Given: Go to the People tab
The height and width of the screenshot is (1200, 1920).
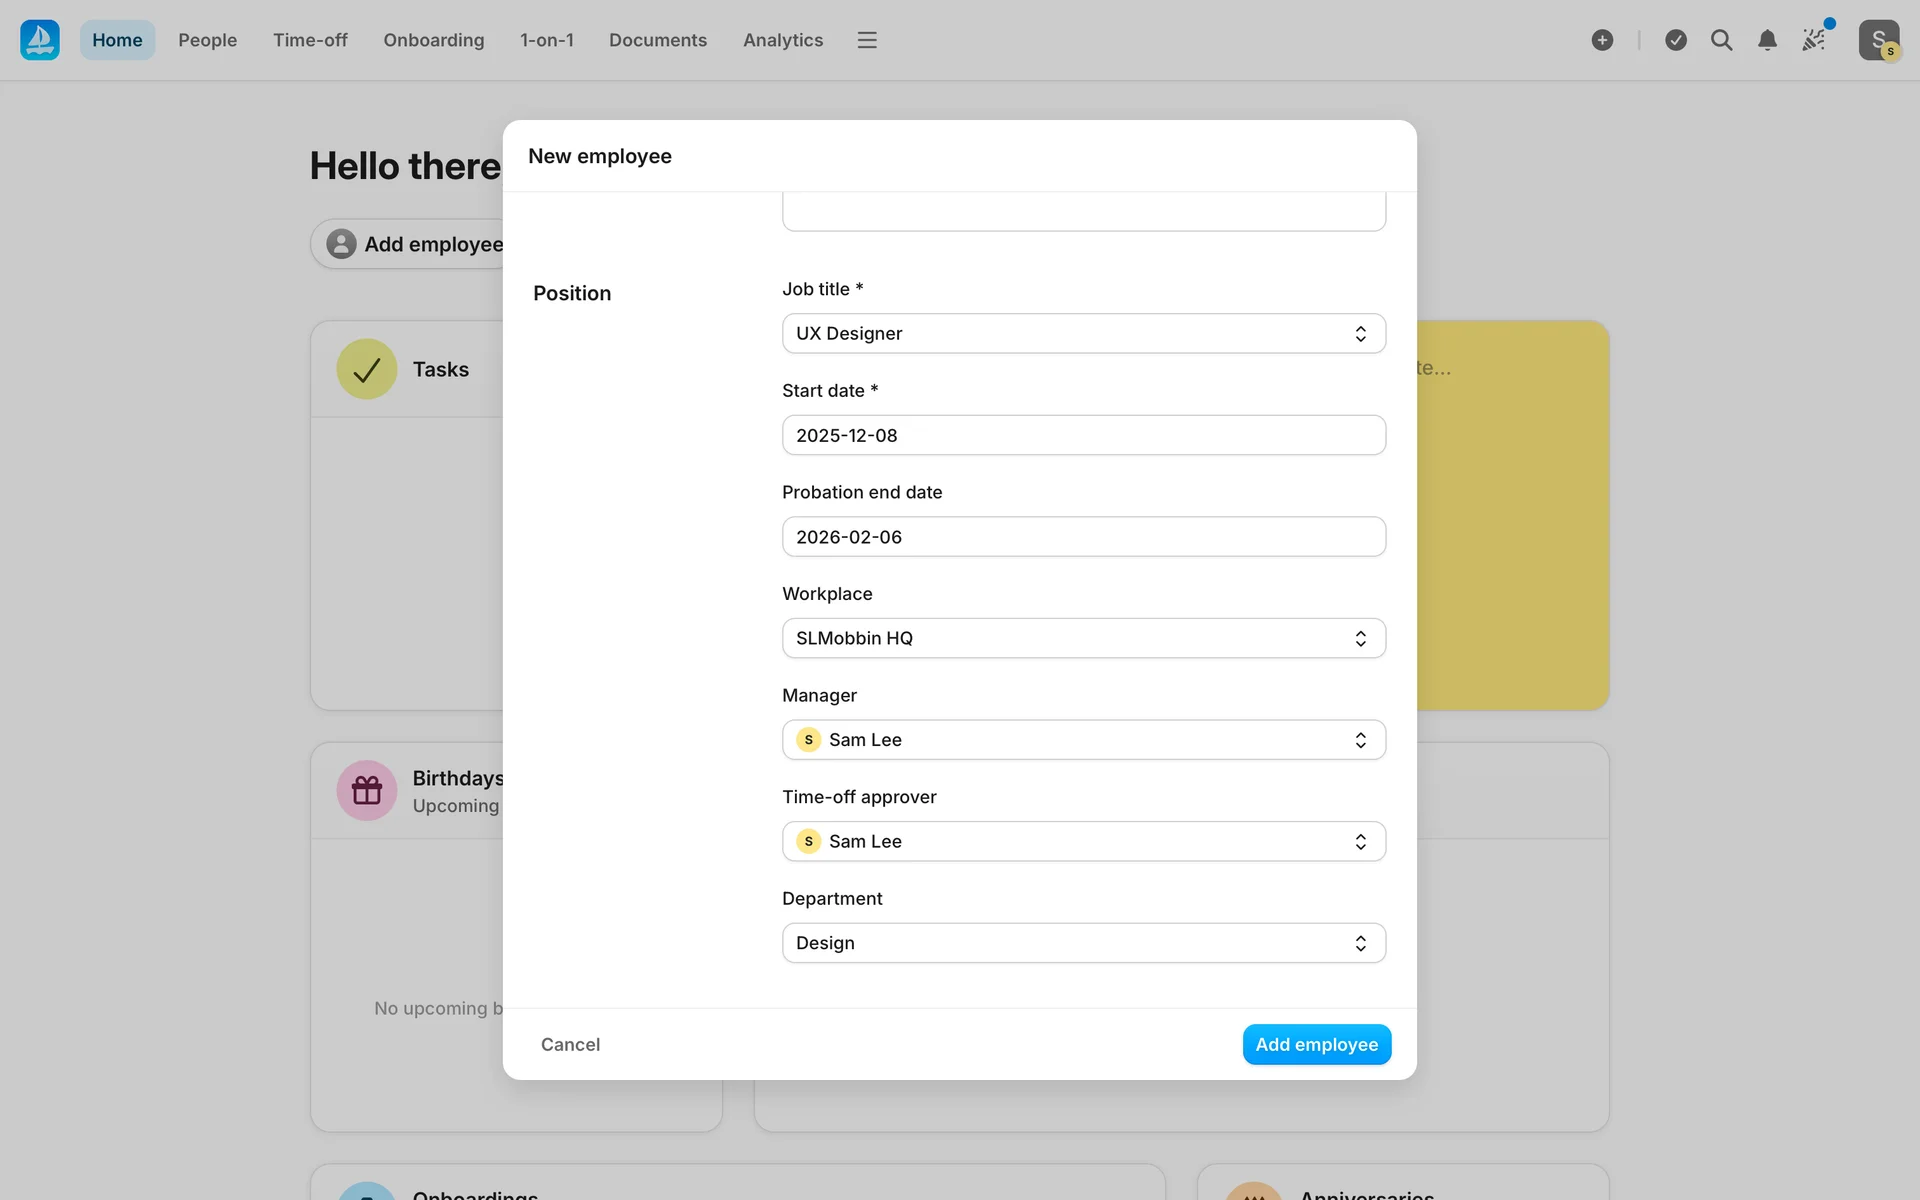Looking at the screenshot, I should pos(207,40).
